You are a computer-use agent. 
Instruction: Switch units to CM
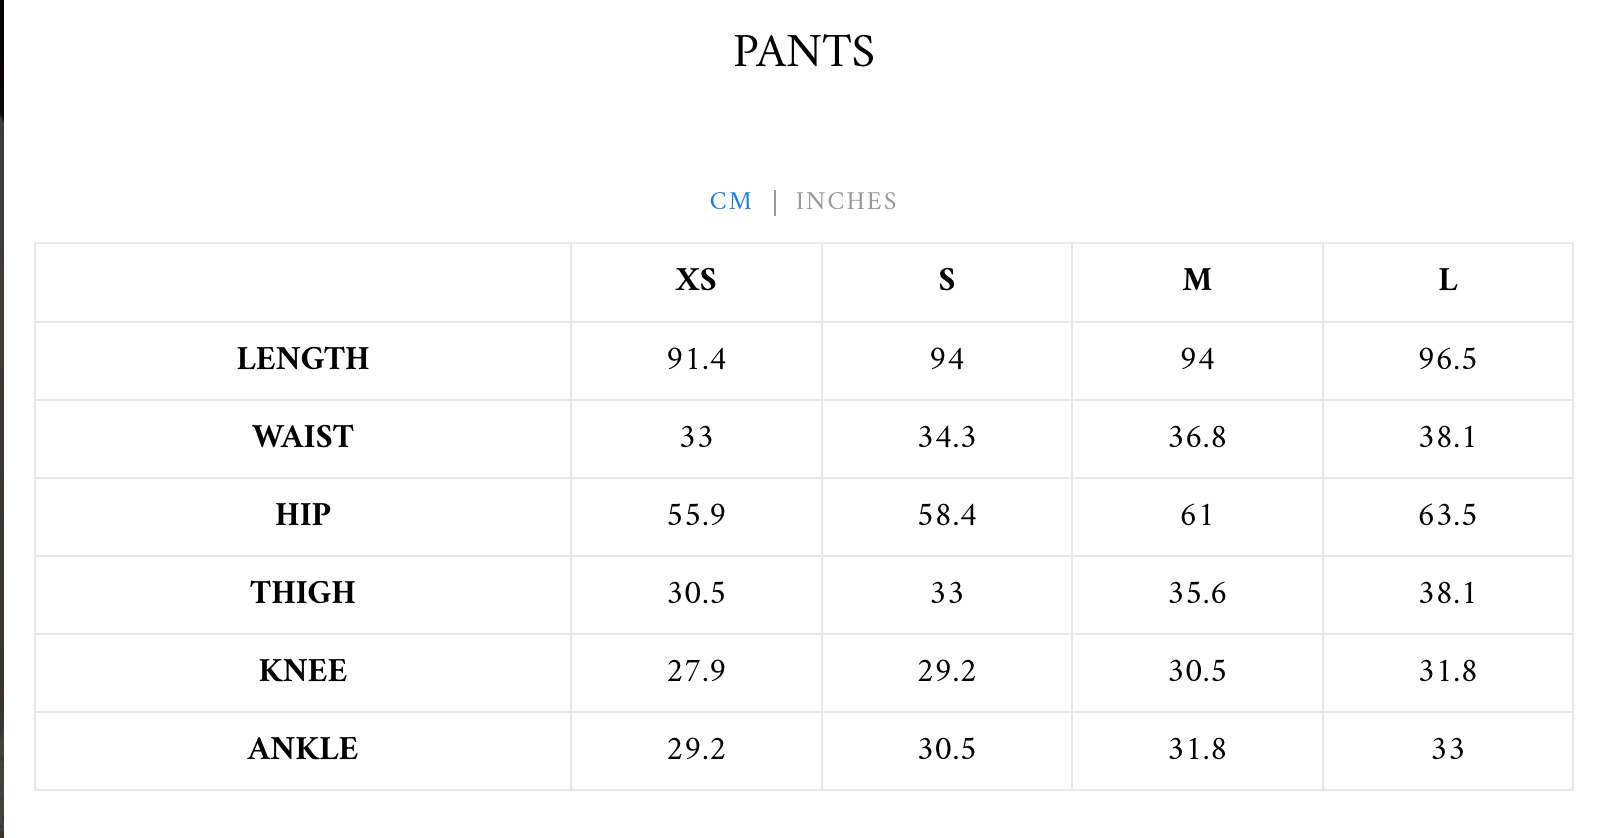pos(730,201)
